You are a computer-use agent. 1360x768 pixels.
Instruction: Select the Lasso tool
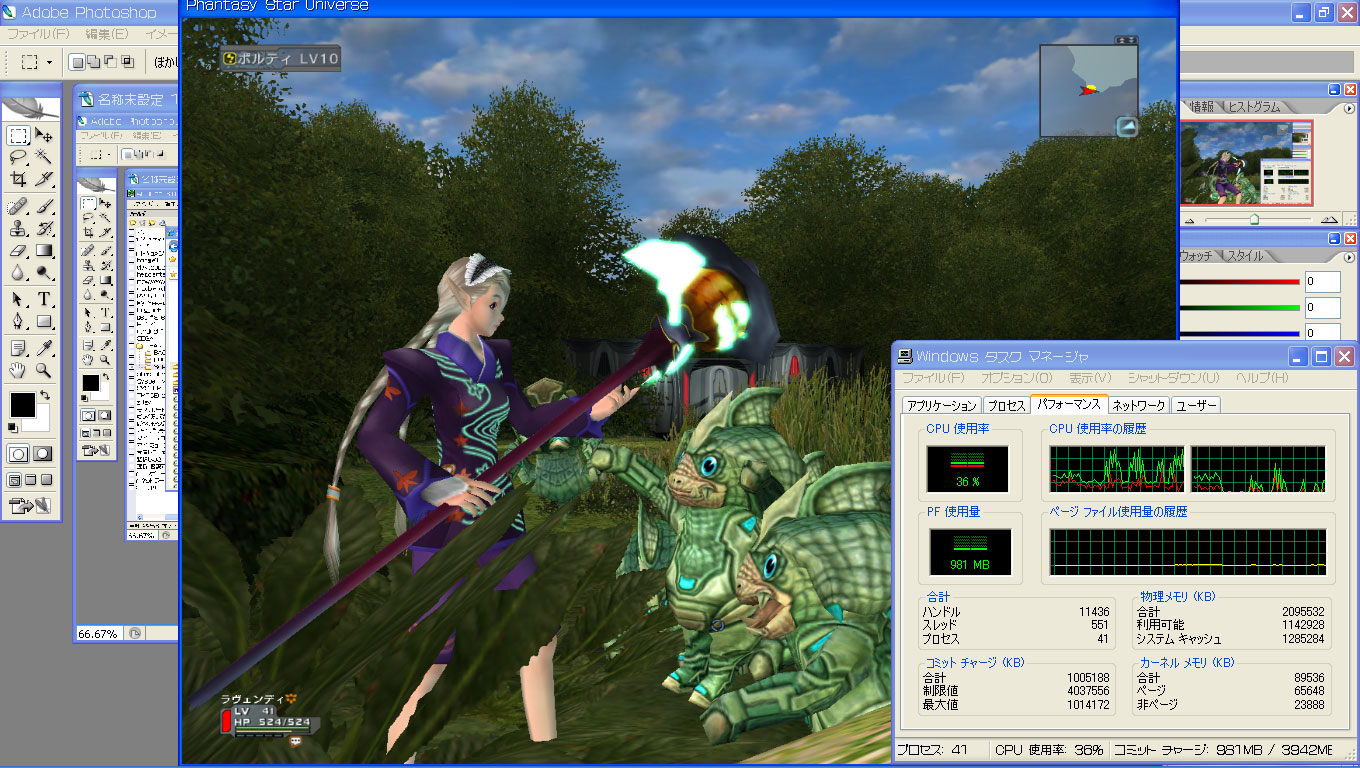[18, 157]
